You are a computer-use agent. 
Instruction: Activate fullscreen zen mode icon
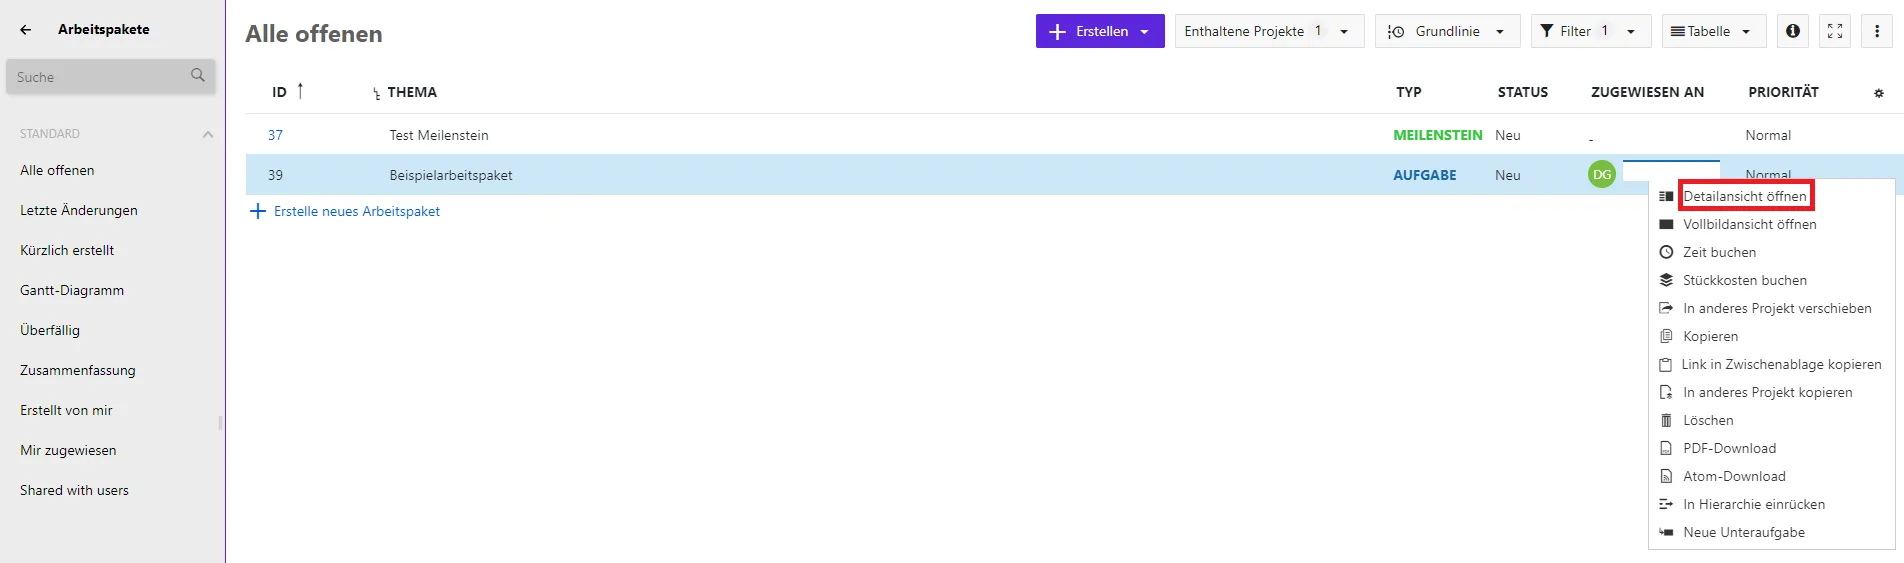tap(1835, 31)
